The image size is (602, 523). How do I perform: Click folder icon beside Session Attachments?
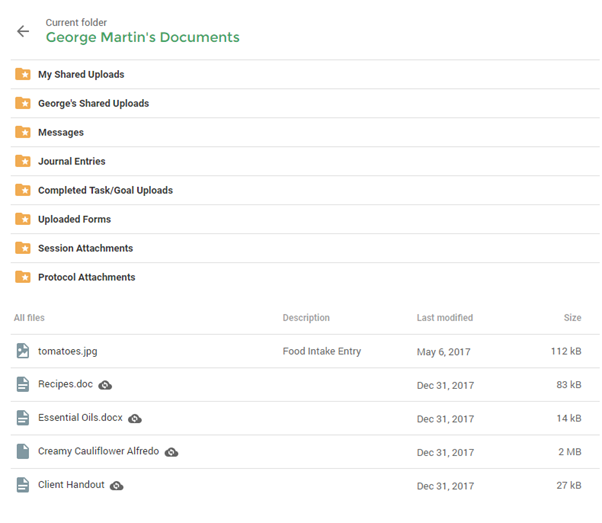coord(23,248)
